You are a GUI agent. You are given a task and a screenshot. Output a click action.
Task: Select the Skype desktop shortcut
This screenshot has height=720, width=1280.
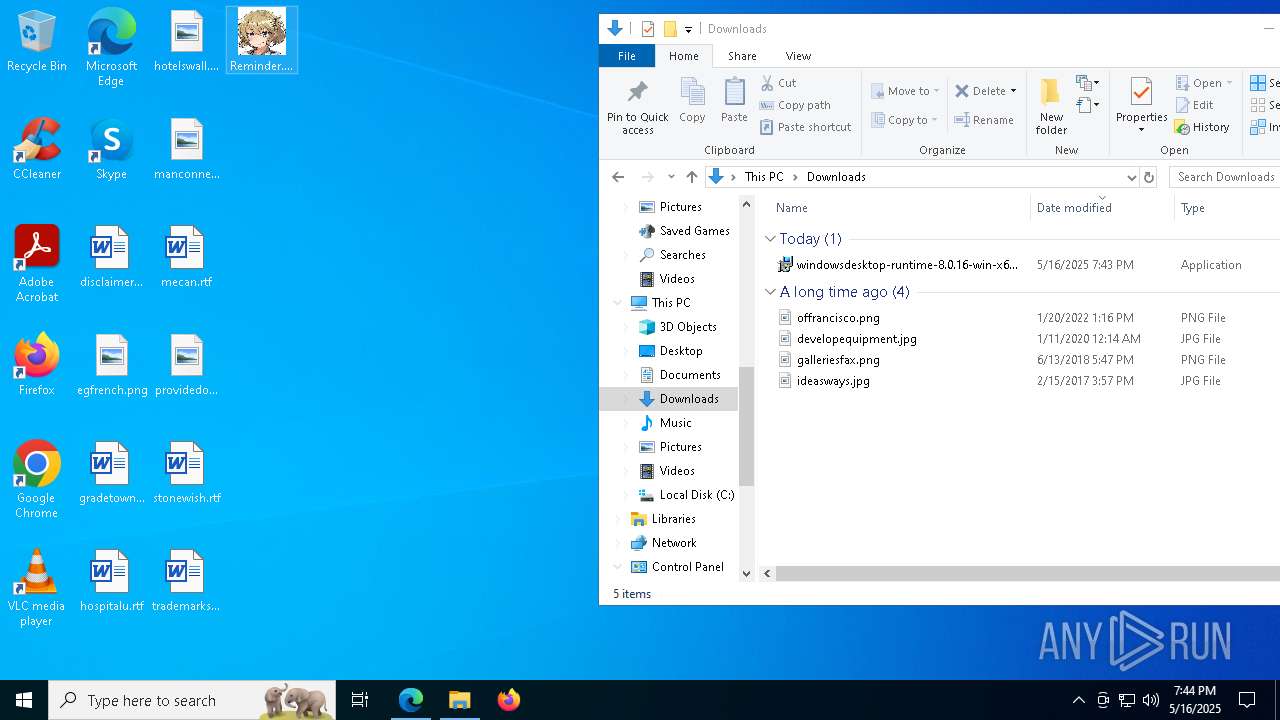(x=111, y=150)
